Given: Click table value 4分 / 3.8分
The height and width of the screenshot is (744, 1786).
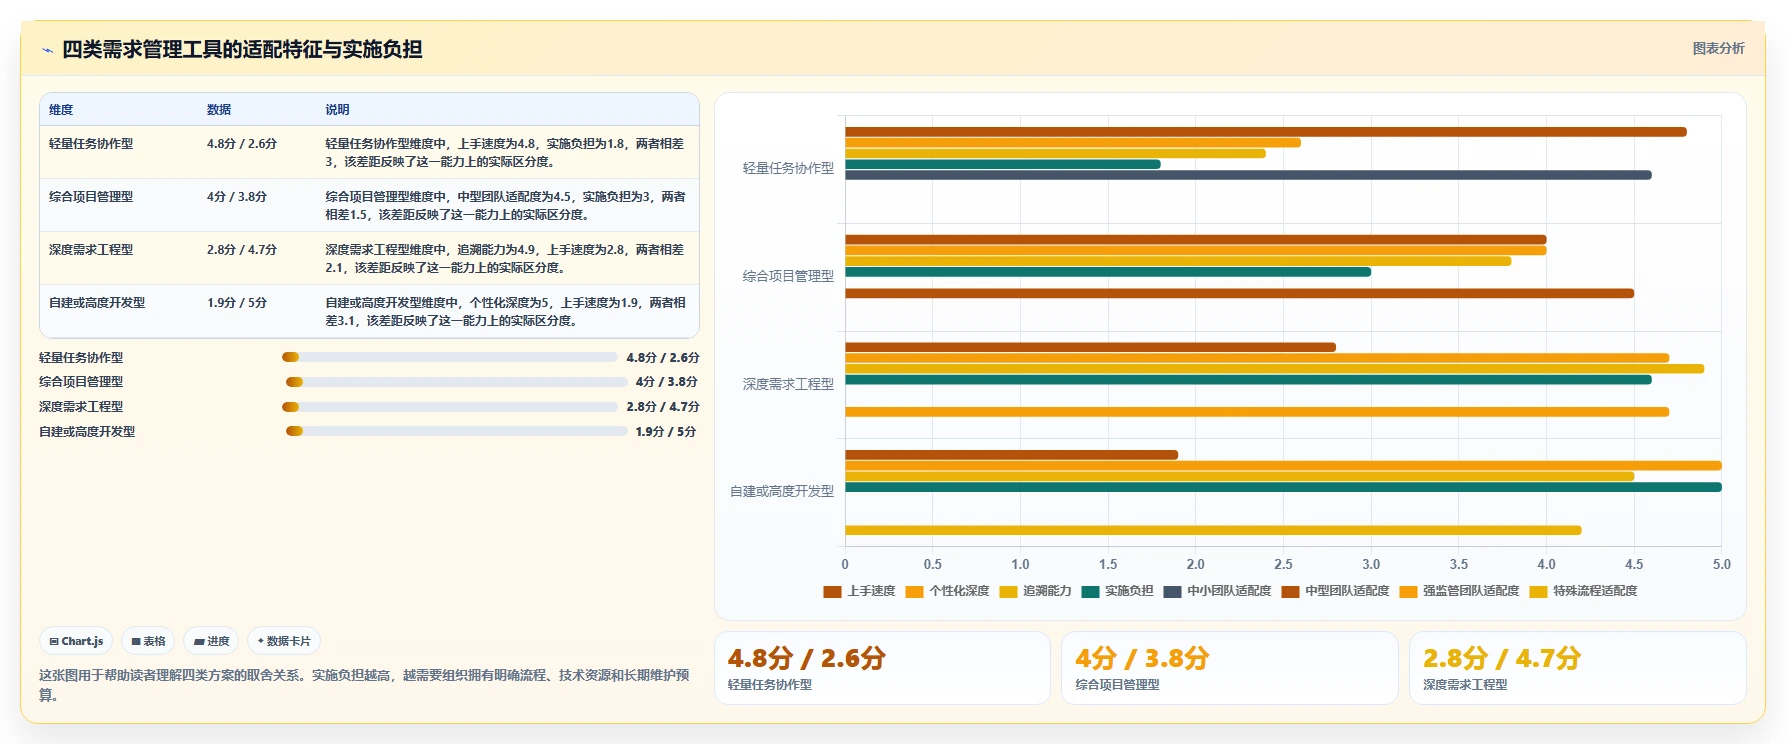Looking at the screenshot, I should (x=237, y=197).
